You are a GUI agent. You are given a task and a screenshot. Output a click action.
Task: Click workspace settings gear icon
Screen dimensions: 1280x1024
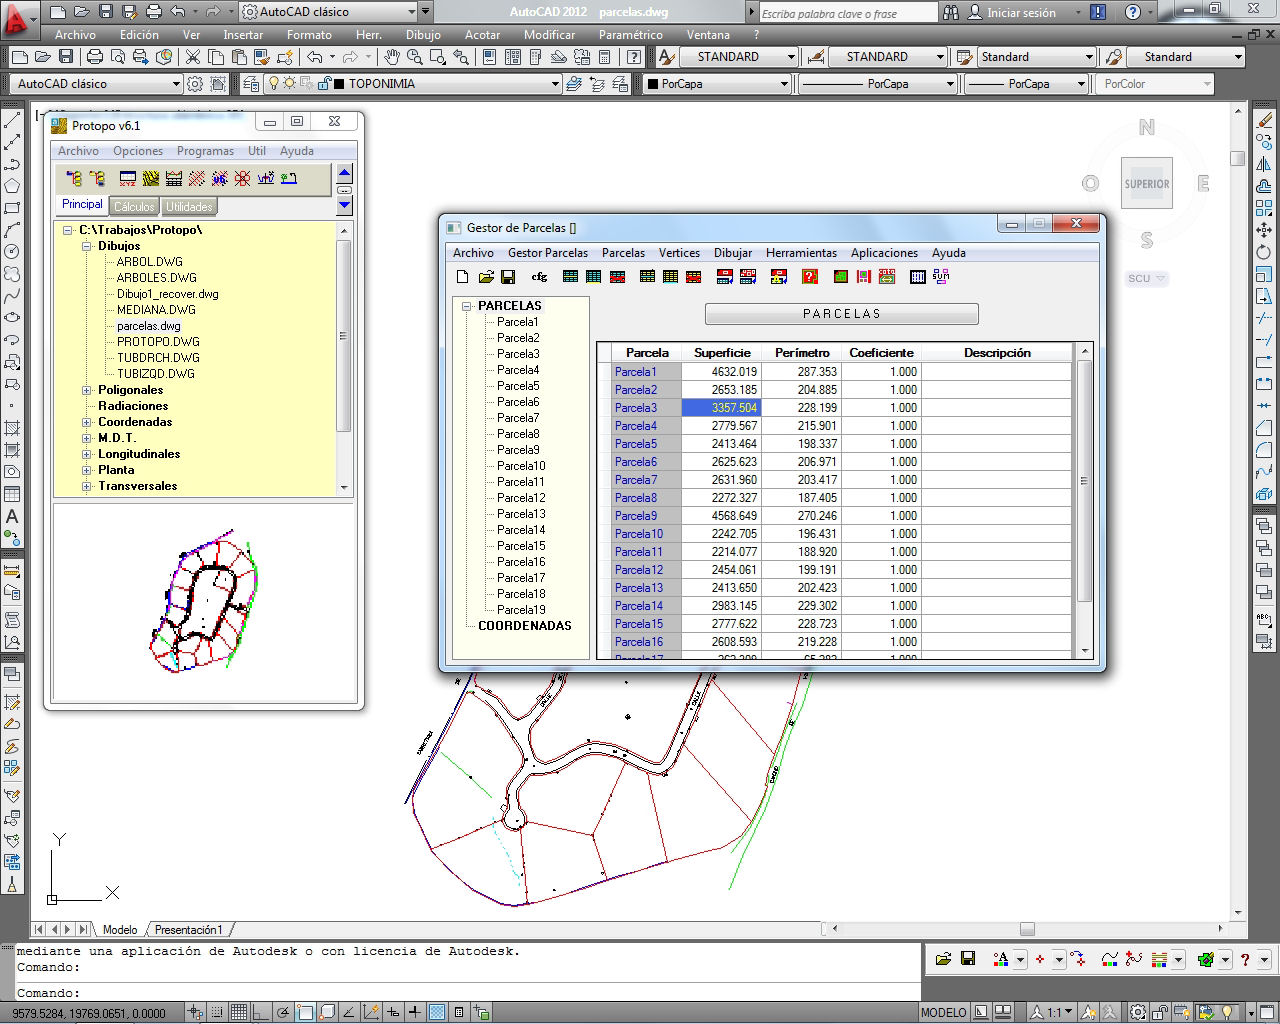[195, 84]
